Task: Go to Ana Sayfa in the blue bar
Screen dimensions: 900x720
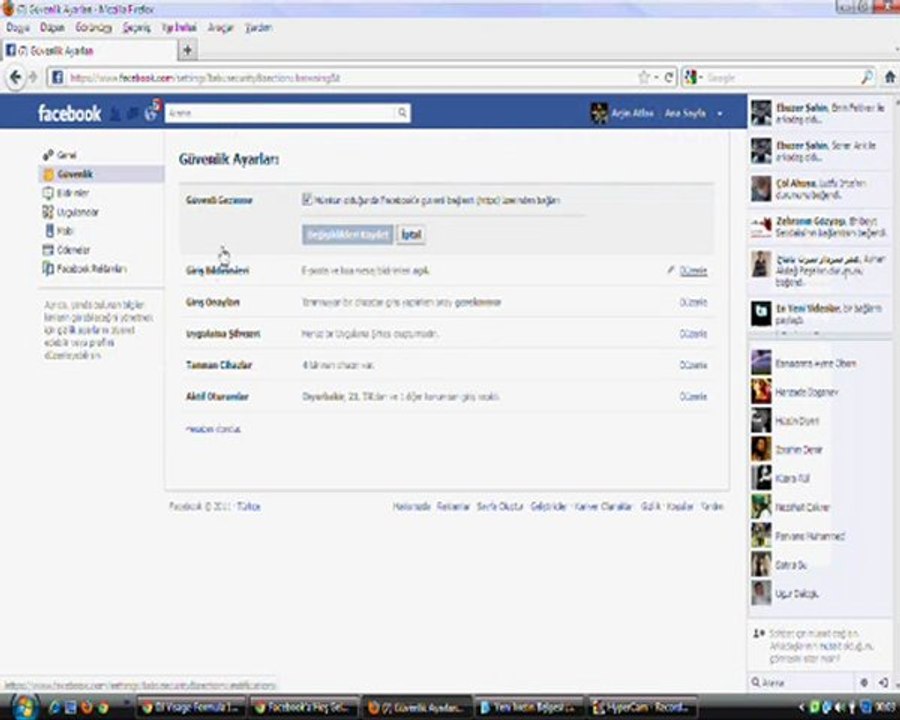Action: 685,113
